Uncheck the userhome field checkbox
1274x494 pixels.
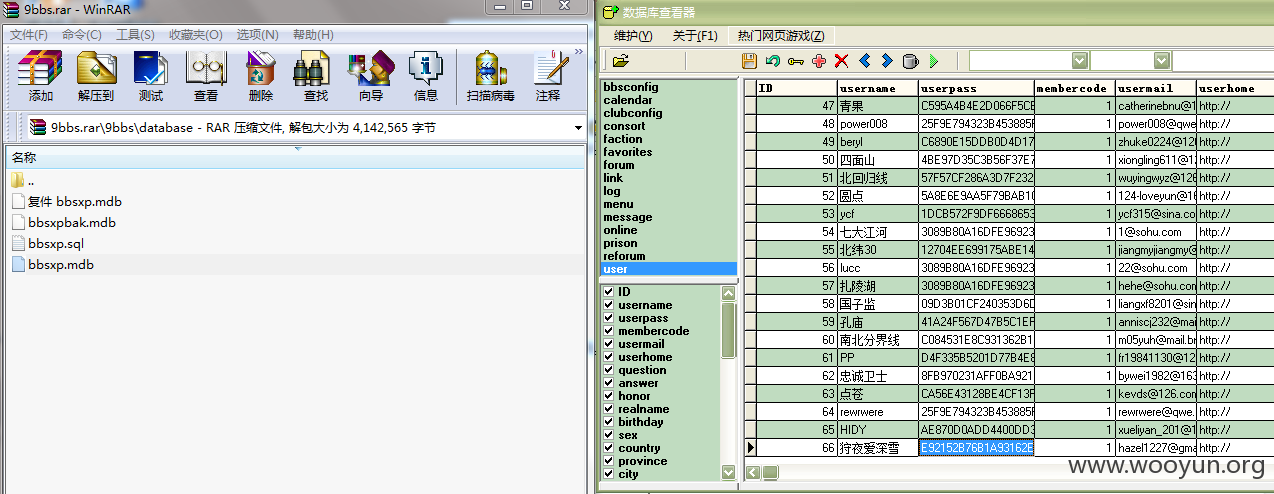[609, 357]
